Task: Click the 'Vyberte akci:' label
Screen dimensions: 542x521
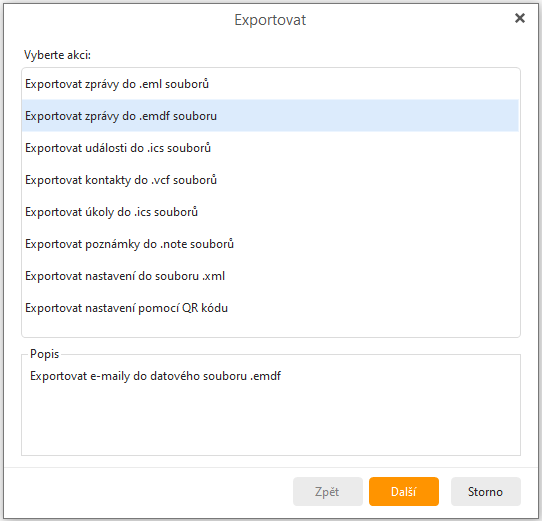Action: [57, 55]
